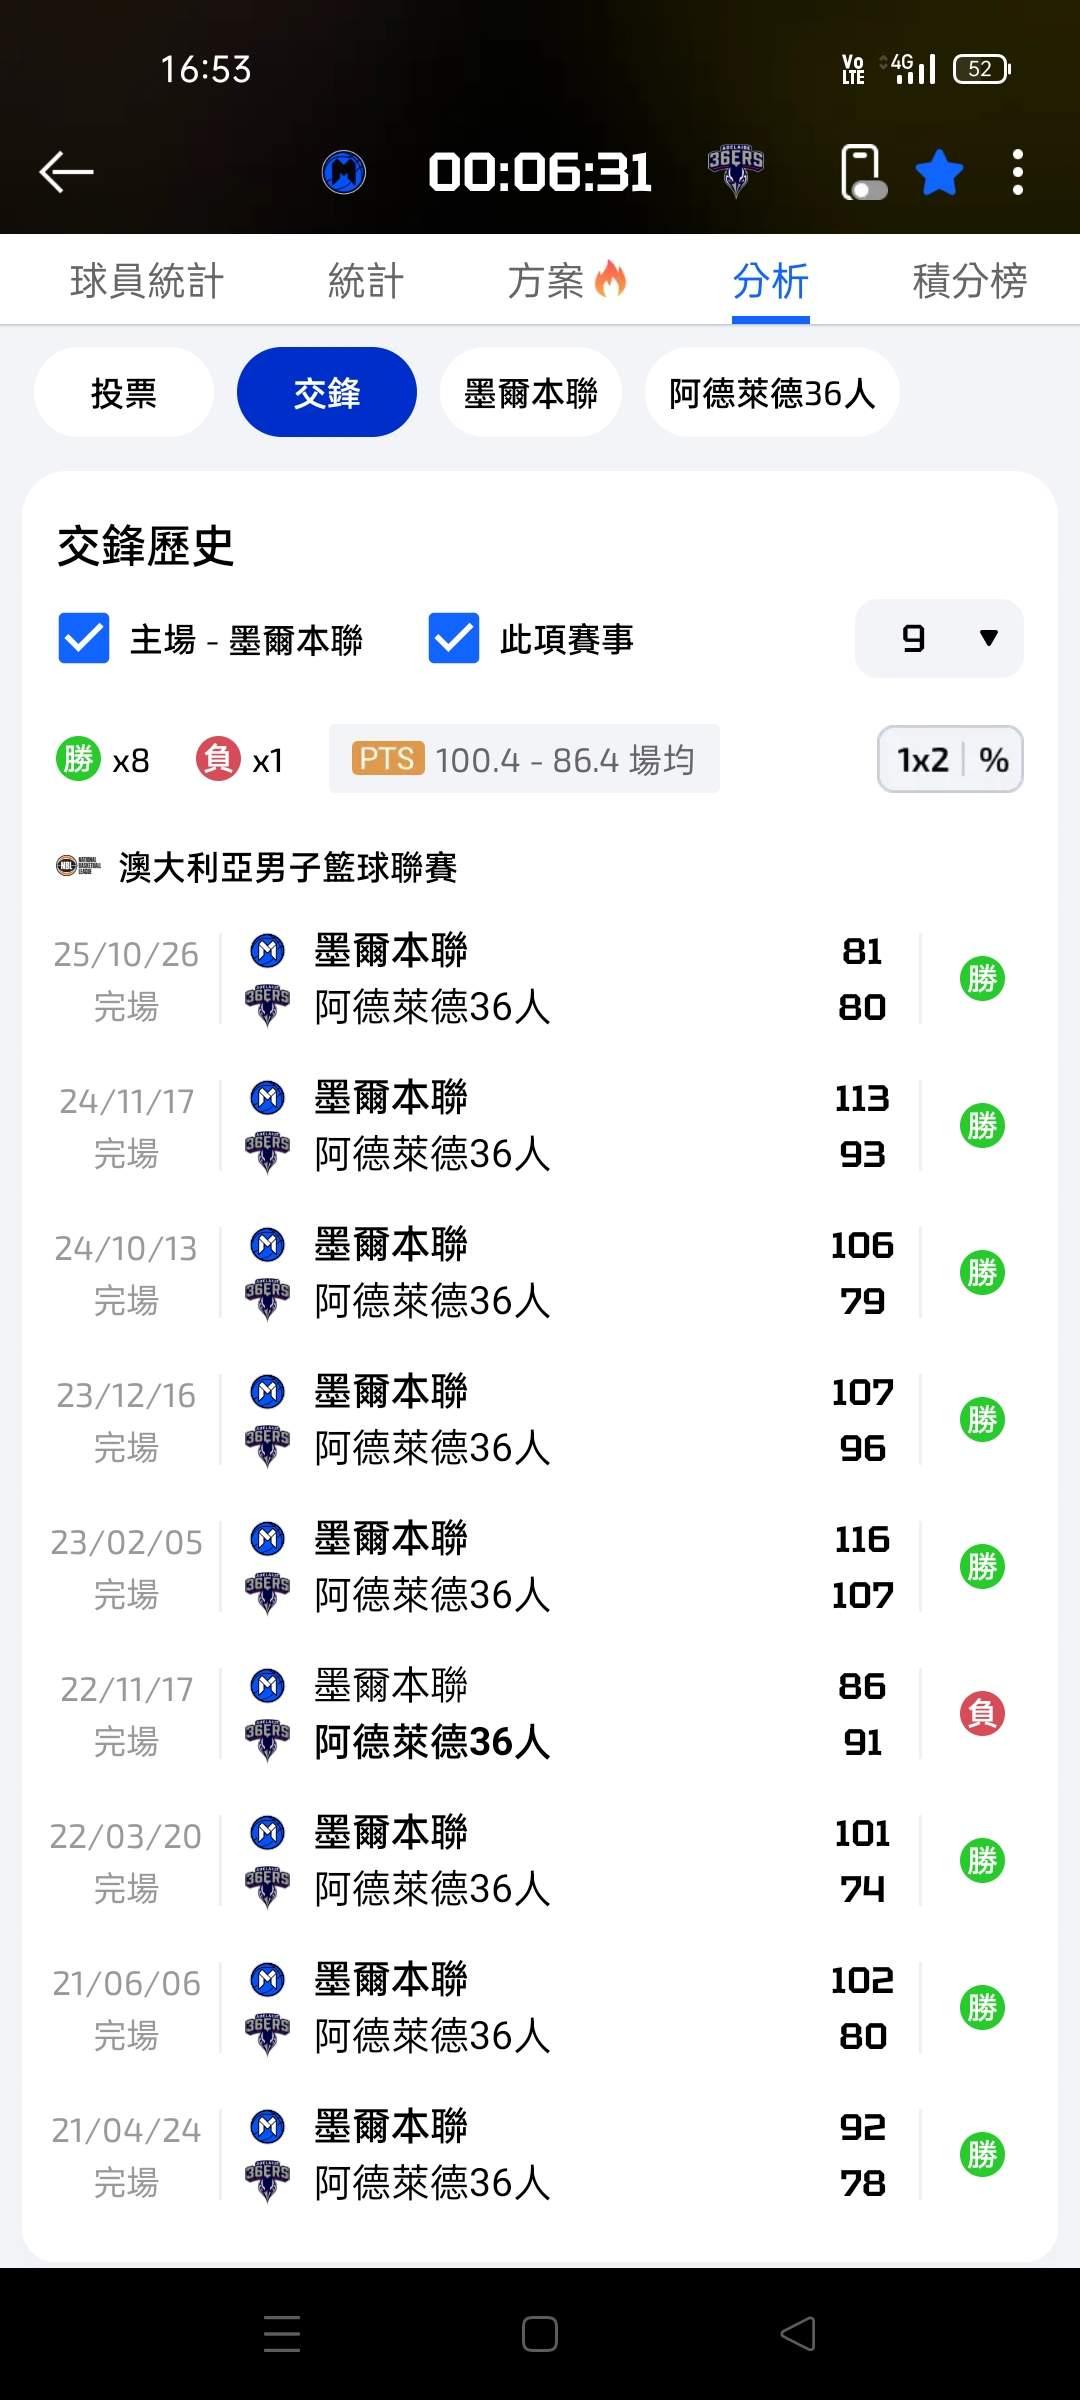
Task: Toggle the blue favorite star
Action: [940, 172]
